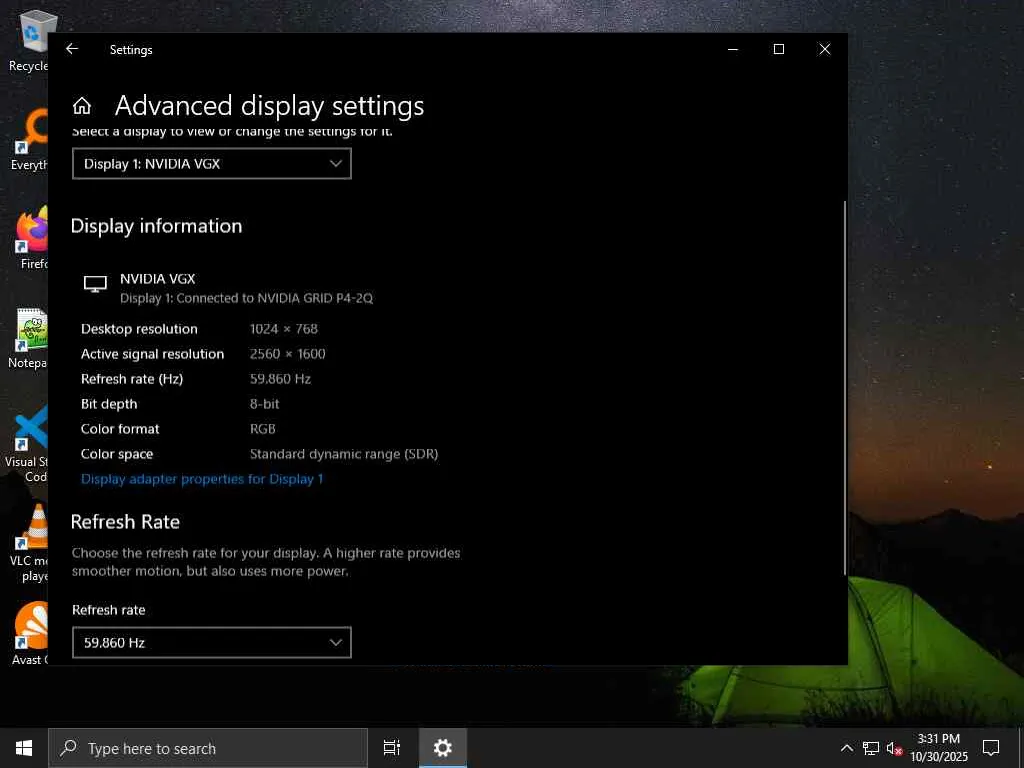Select the Active signal resolution value 2560 × 1600
This screenshot has width=1024, height=768.
click(287, 354)
